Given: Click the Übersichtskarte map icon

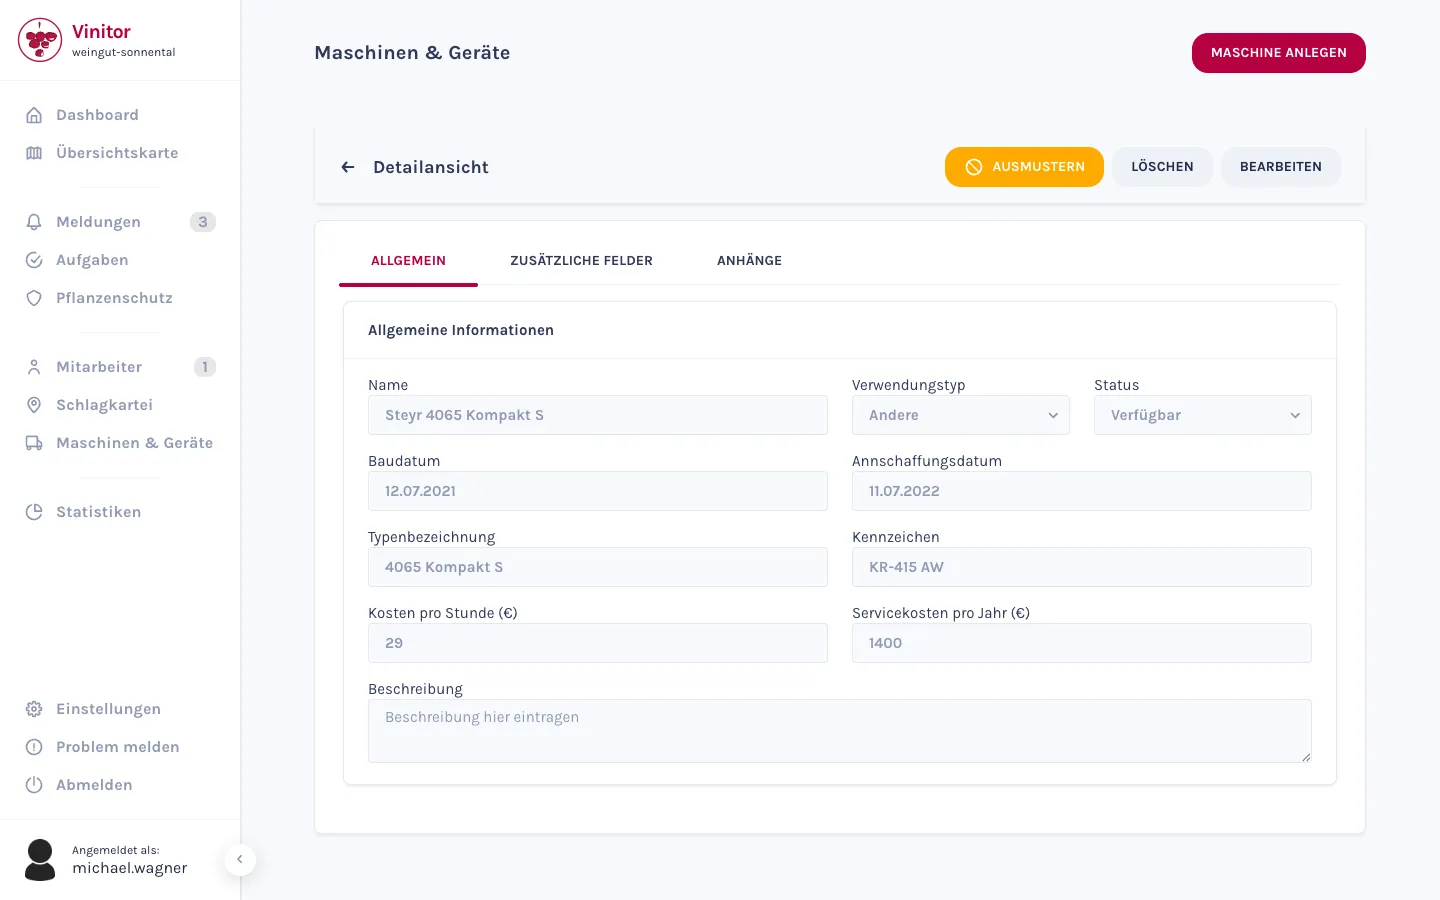Looking at the screenshot, I should (x=34, y=153).
